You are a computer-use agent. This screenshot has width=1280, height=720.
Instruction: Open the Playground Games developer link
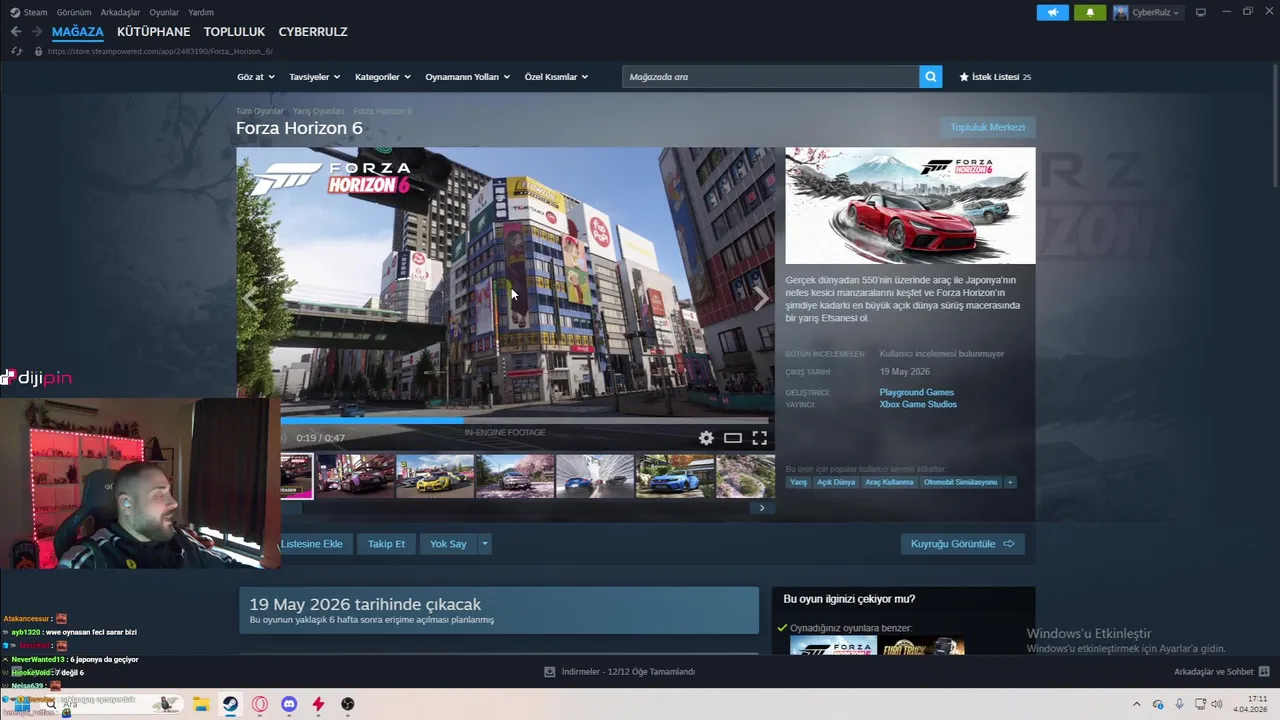coord(916,392)
